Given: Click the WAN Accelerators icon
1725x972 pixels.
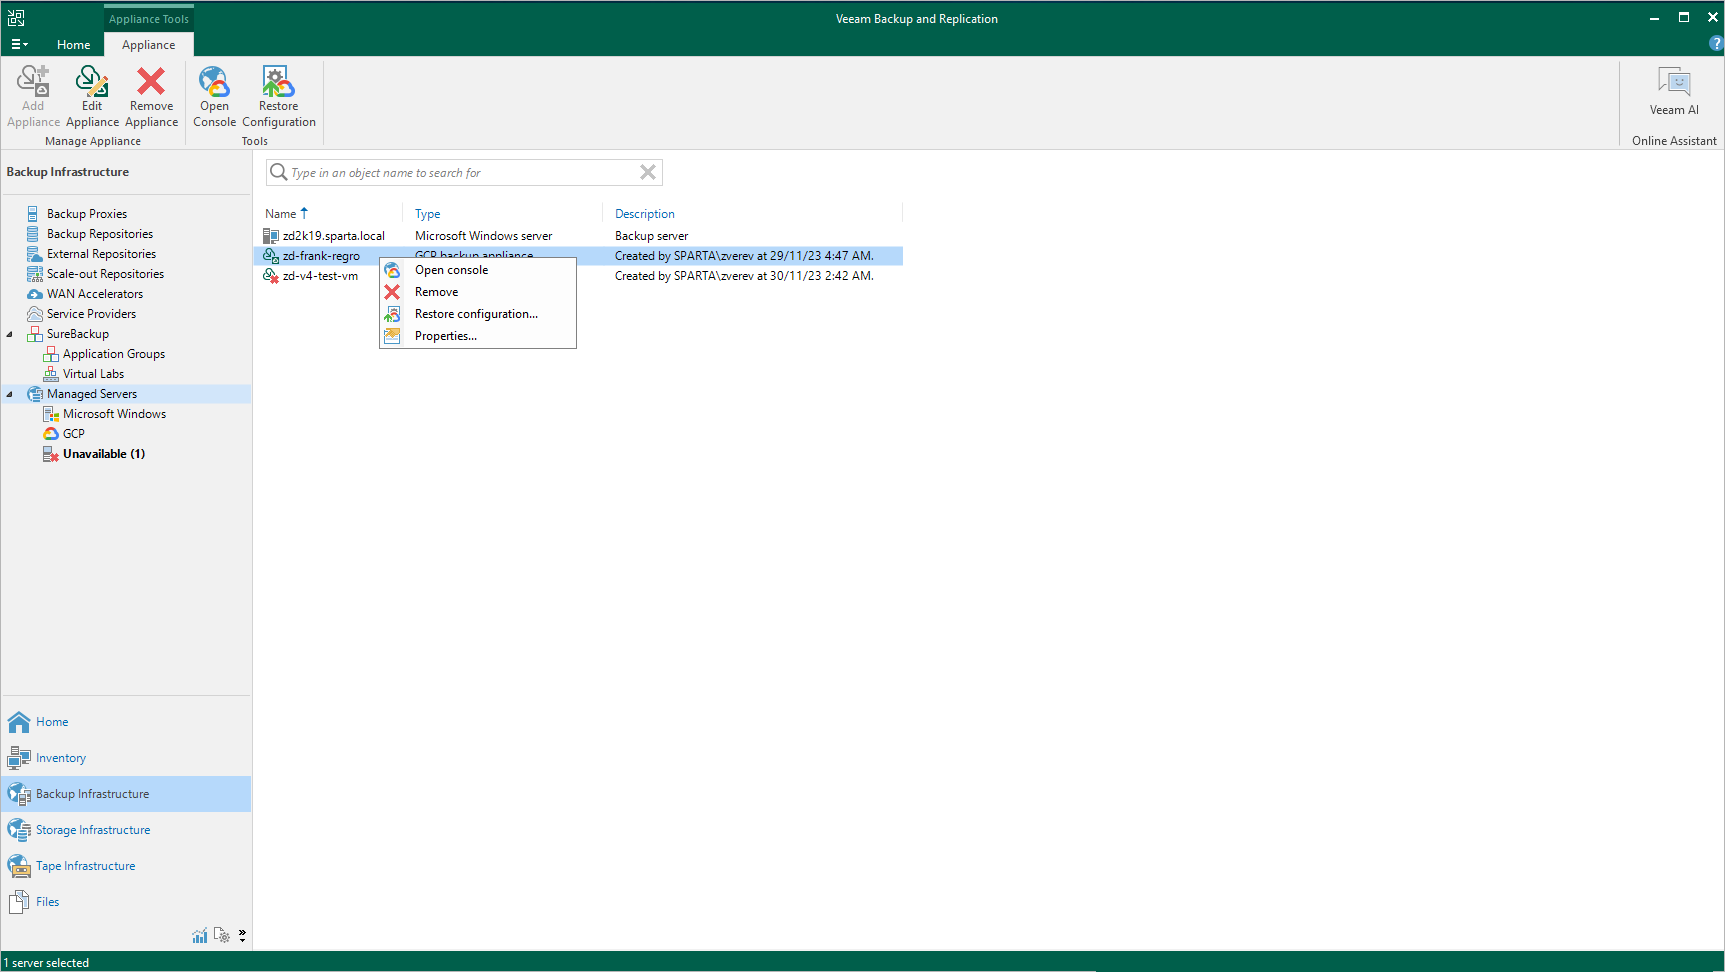Looking at the screenshot, I should coord(34,294).
